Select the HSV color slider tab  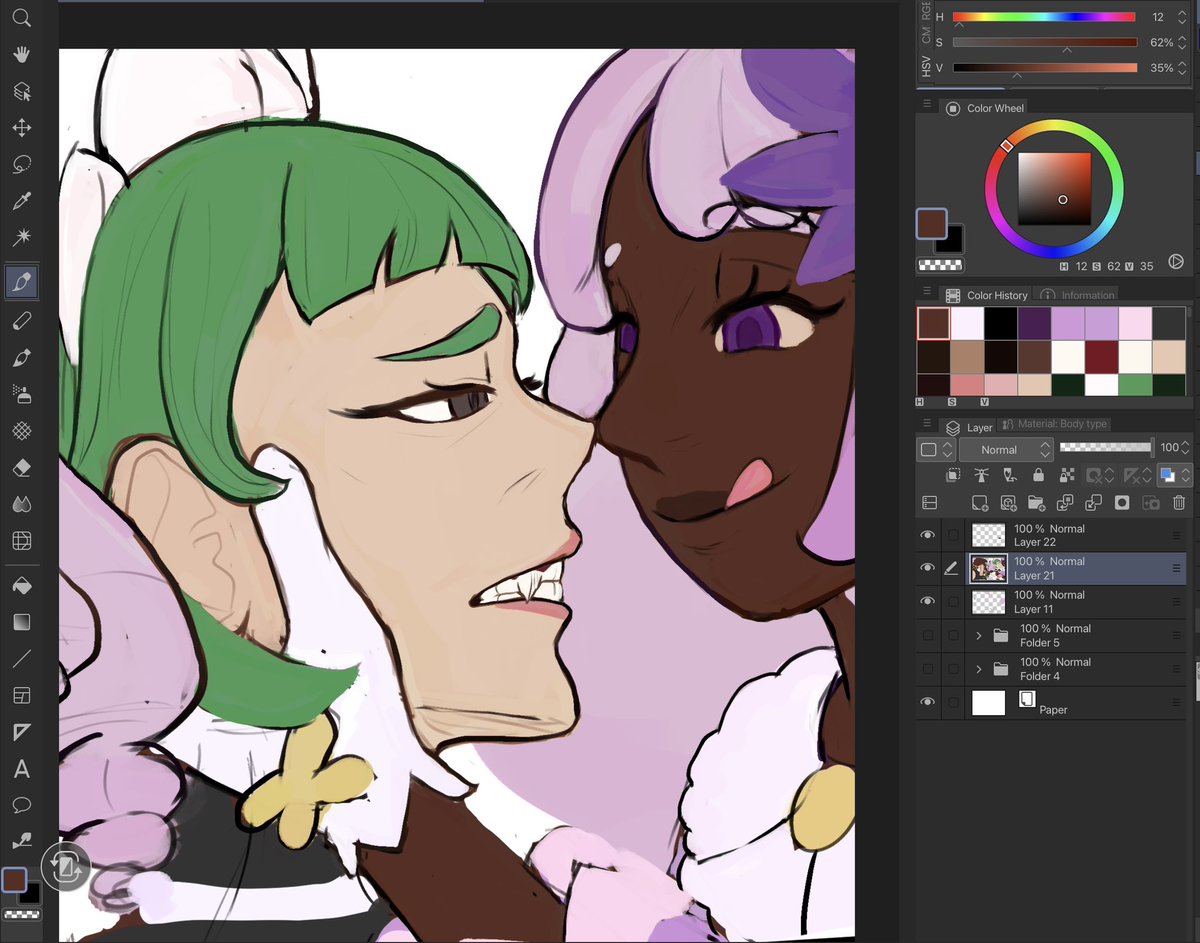(x=926, y=67)
